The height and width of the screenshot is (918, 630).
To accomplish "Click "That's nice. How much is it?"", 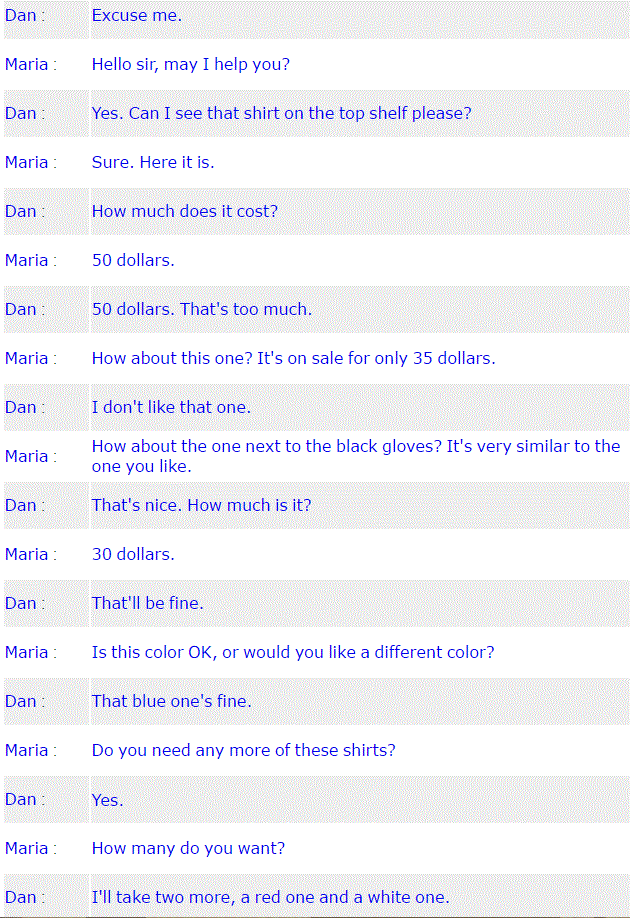I will pos(201,505).
